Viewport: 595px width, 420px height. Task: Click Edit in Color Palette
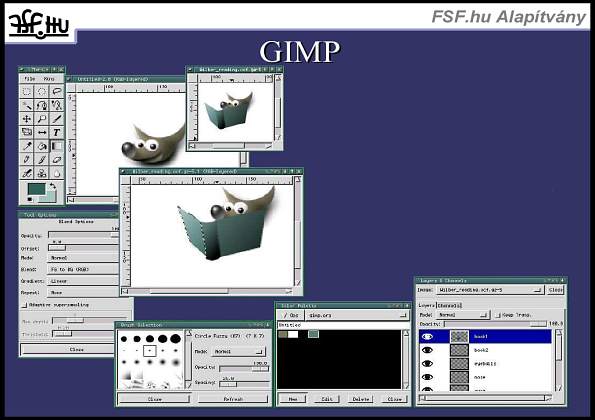(x=327, y=399)
